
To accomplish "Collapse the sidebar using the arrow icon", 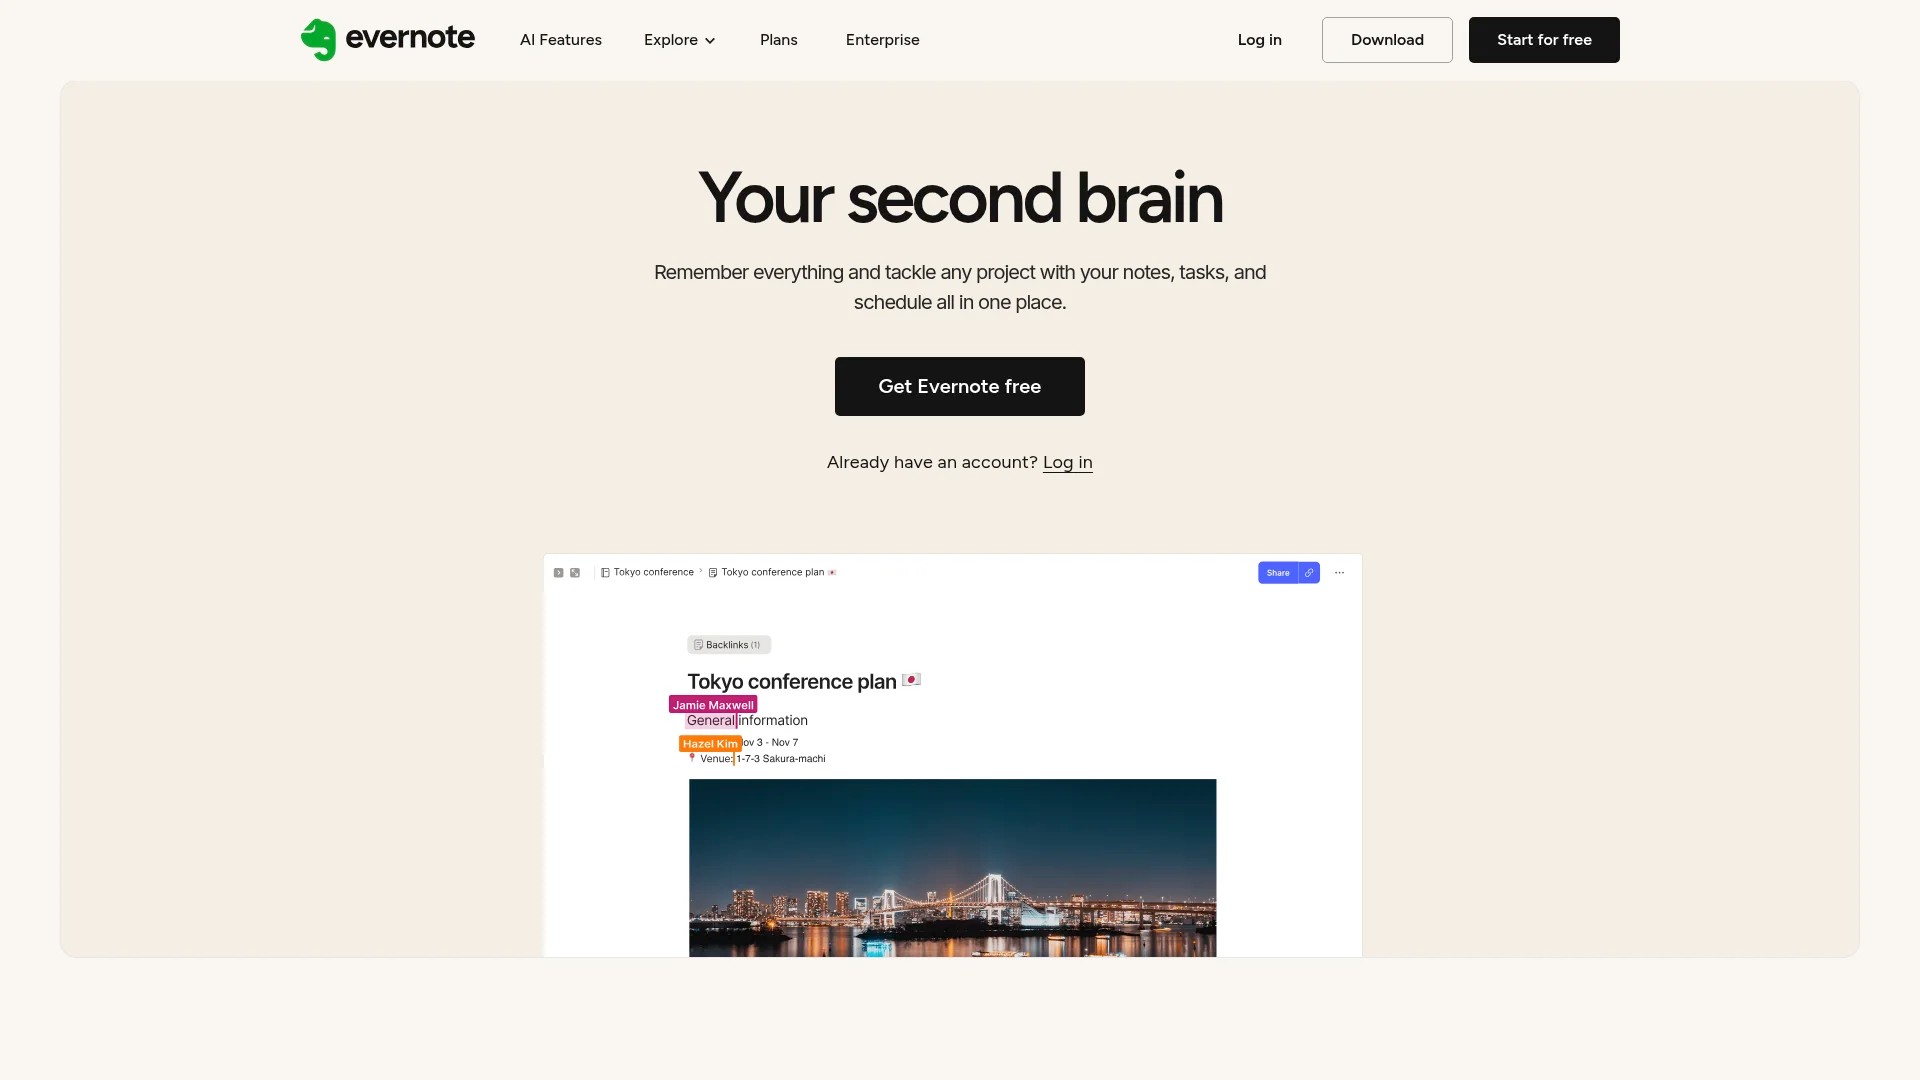I will [x=559, y=572].
